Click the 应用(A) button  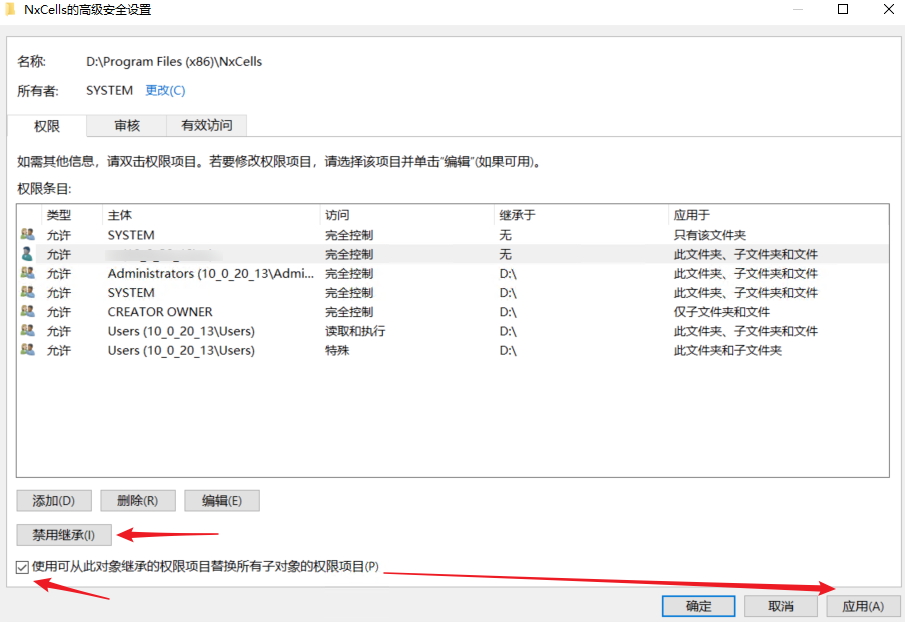(x=863, y=606)
